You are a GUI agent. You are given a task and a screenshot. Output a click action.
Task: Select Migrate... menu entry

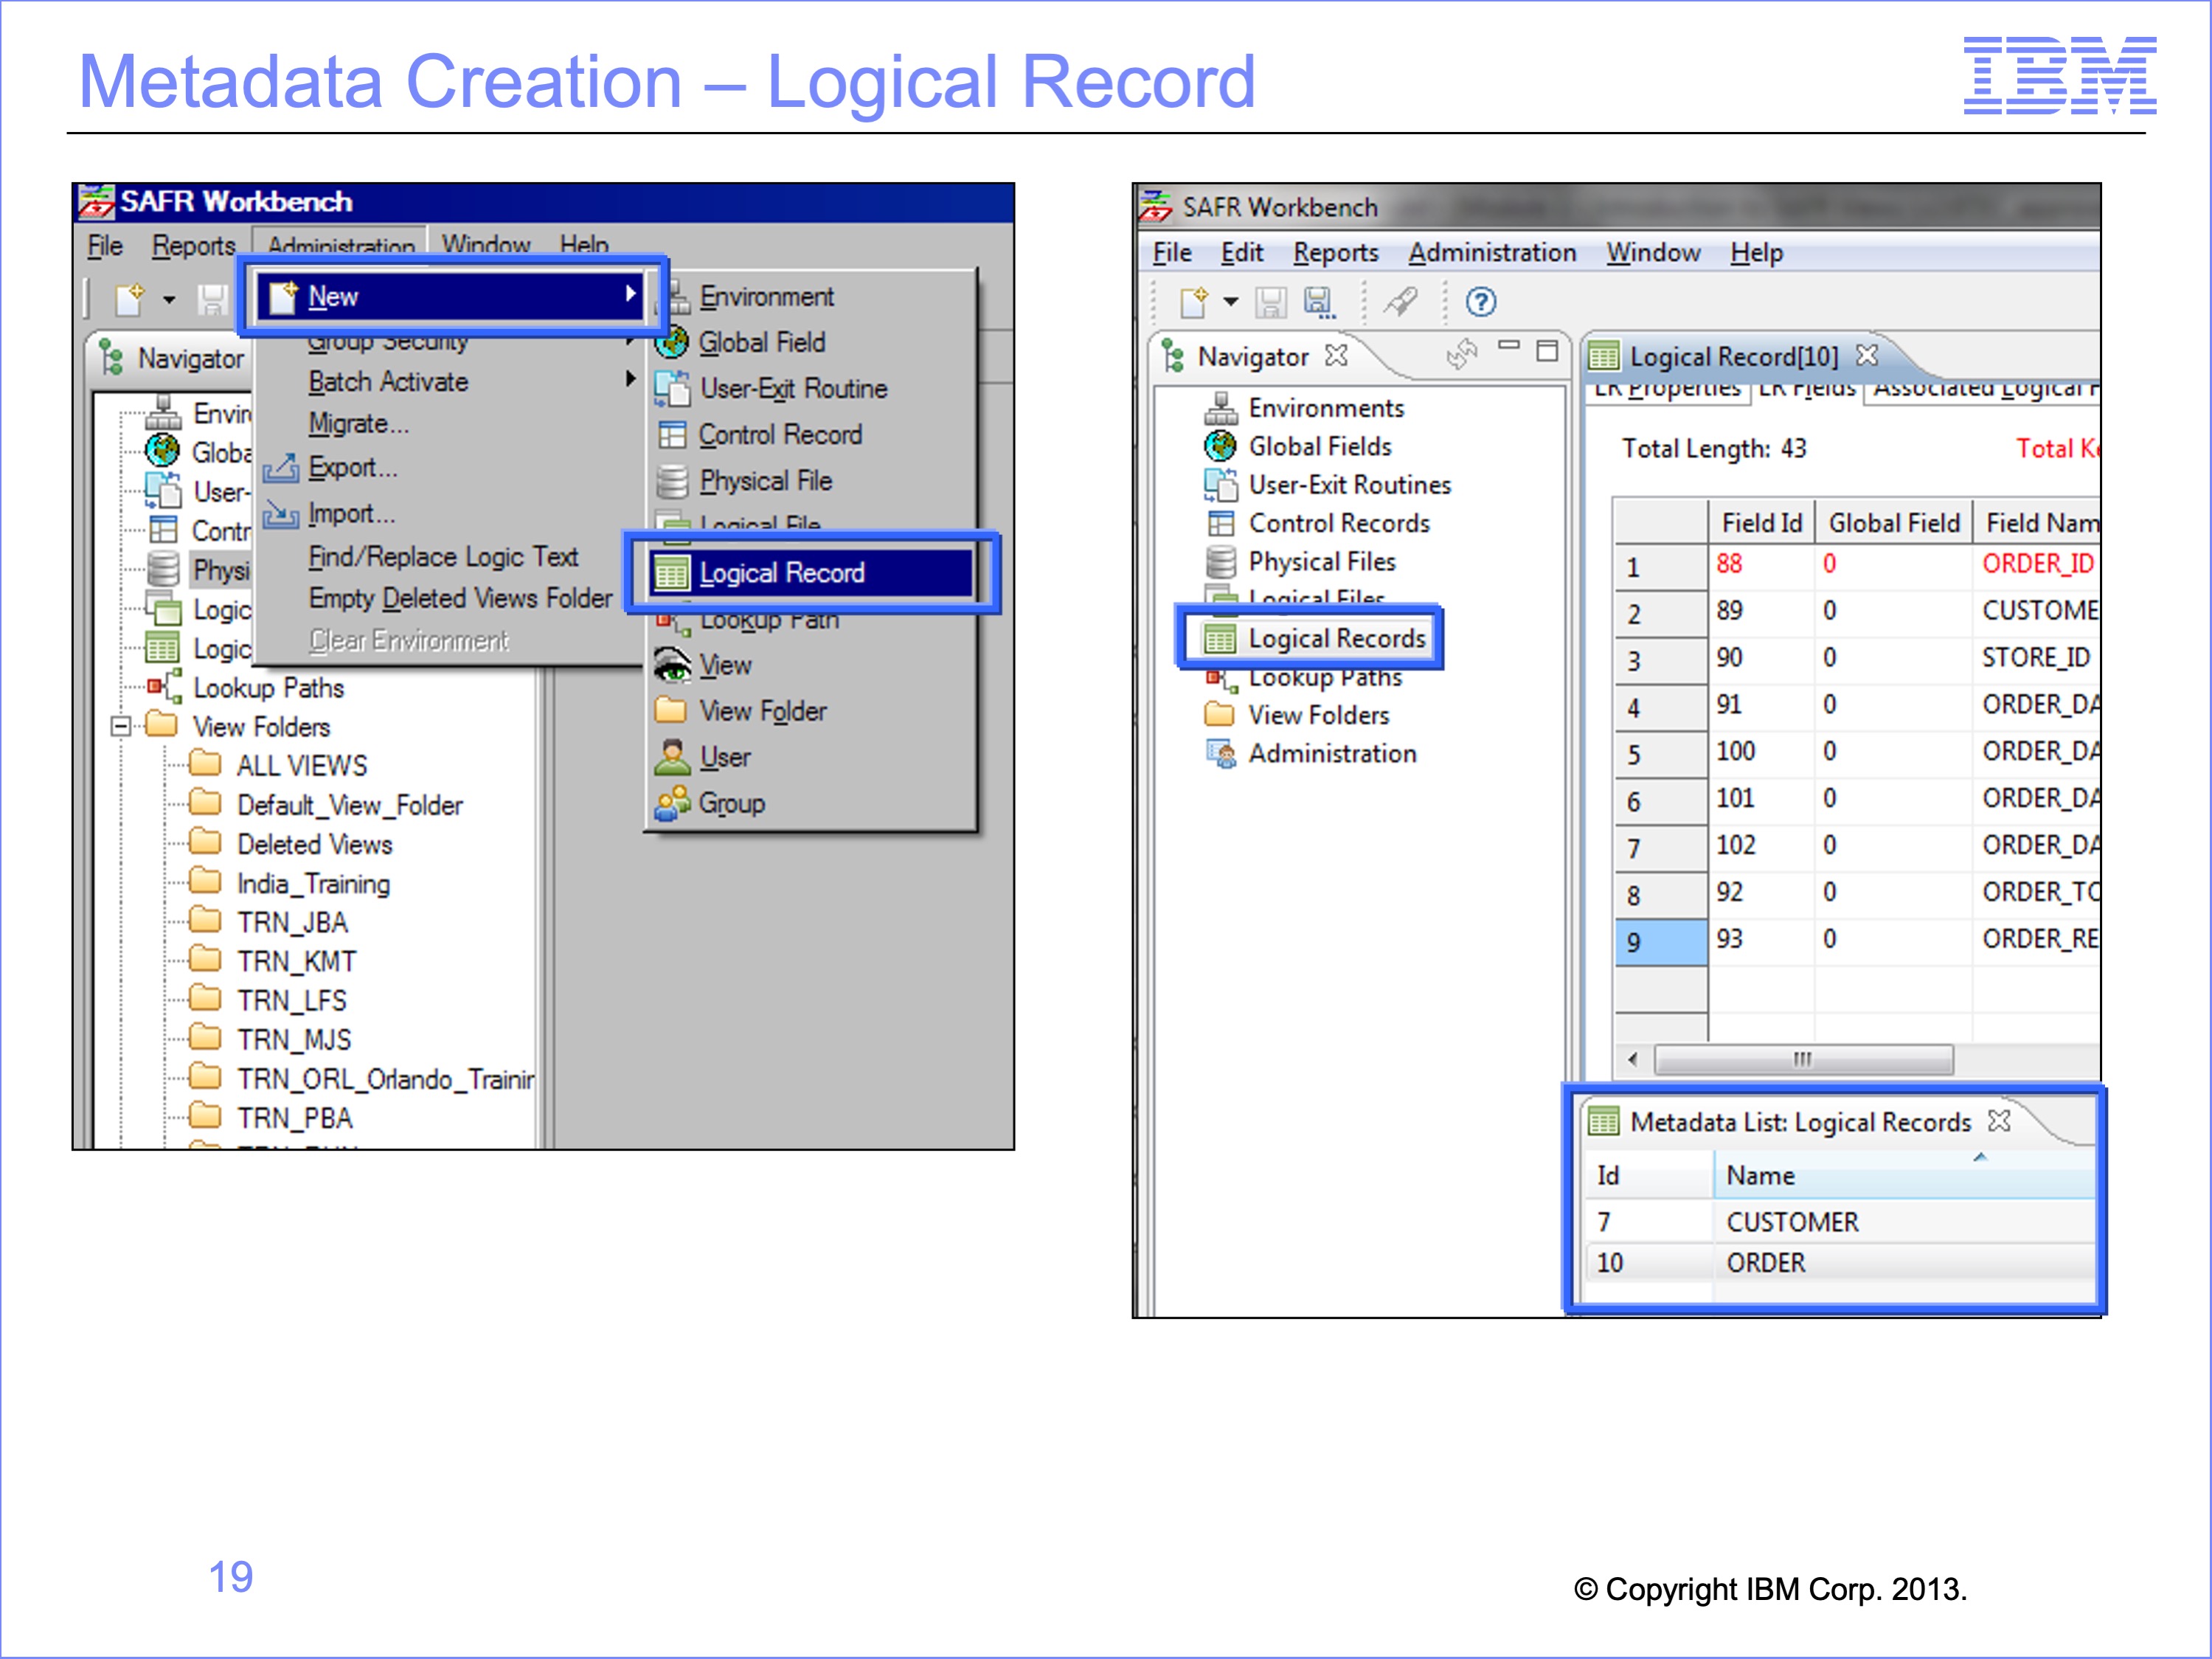tap(359, 424)
